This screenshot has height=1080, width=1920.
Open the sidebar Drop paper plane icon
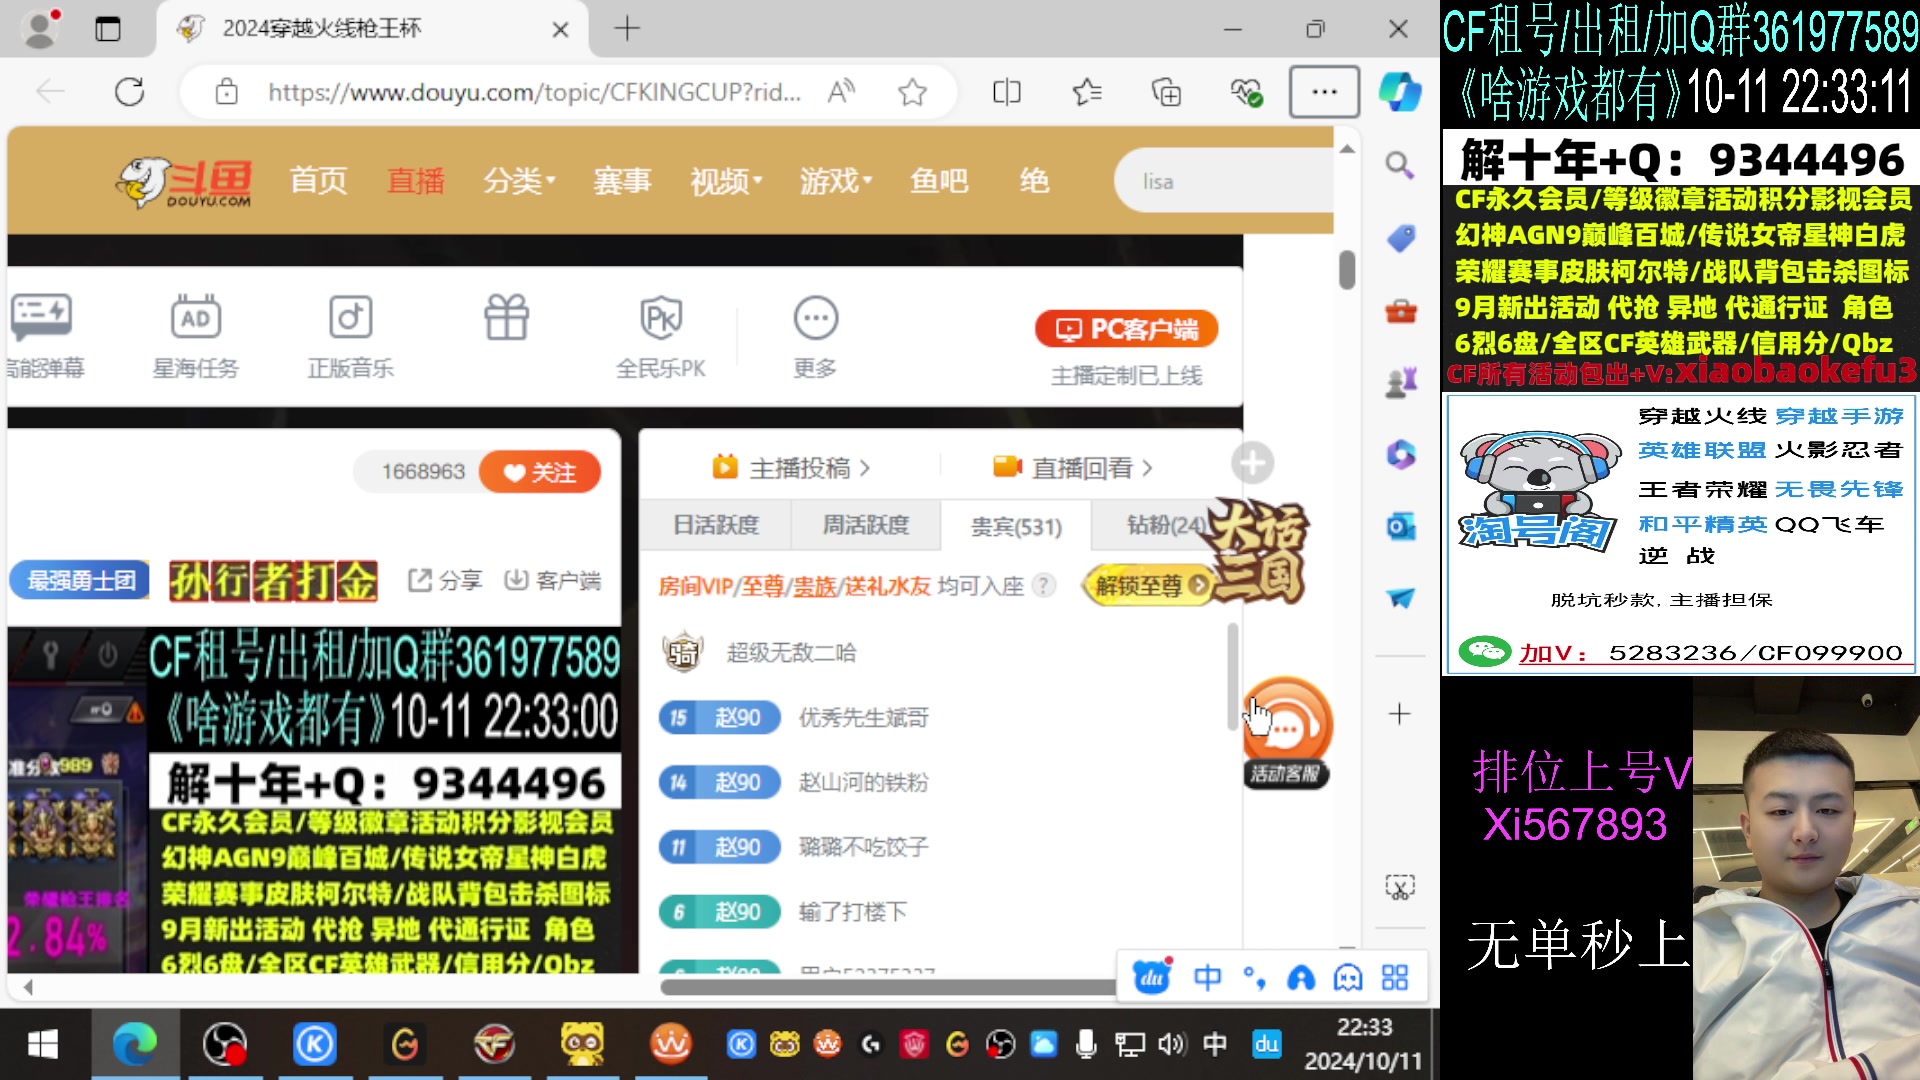1400,598
